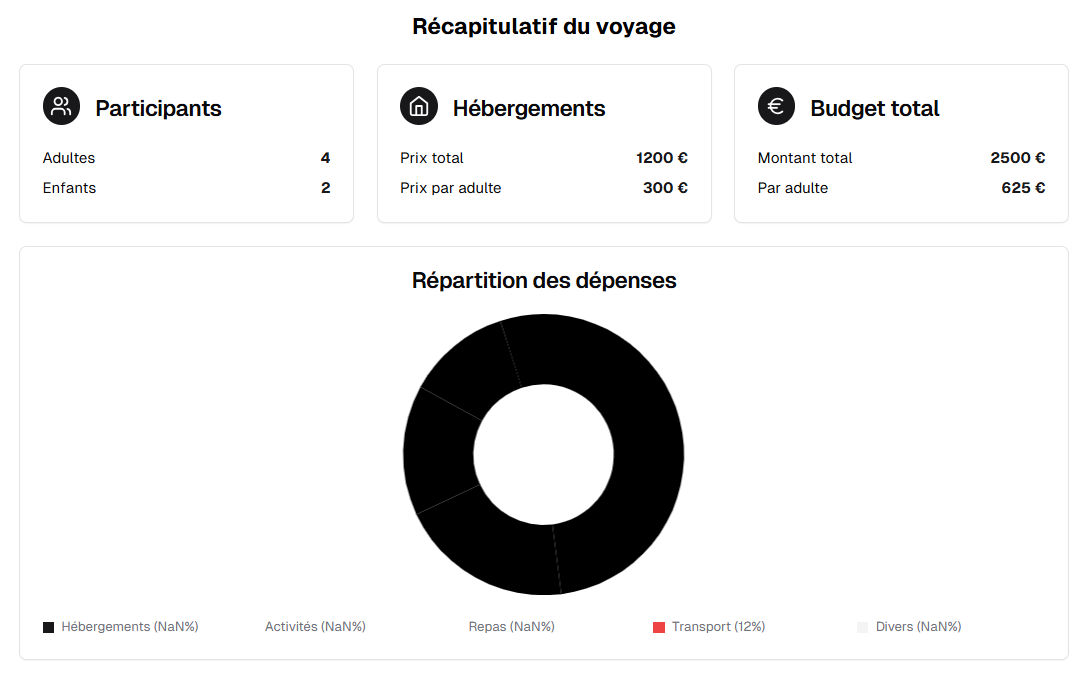The width and height of the screenshot is (1086, 690).
Task: Select the Budget total euro icon
Action: tap(776, 106)
